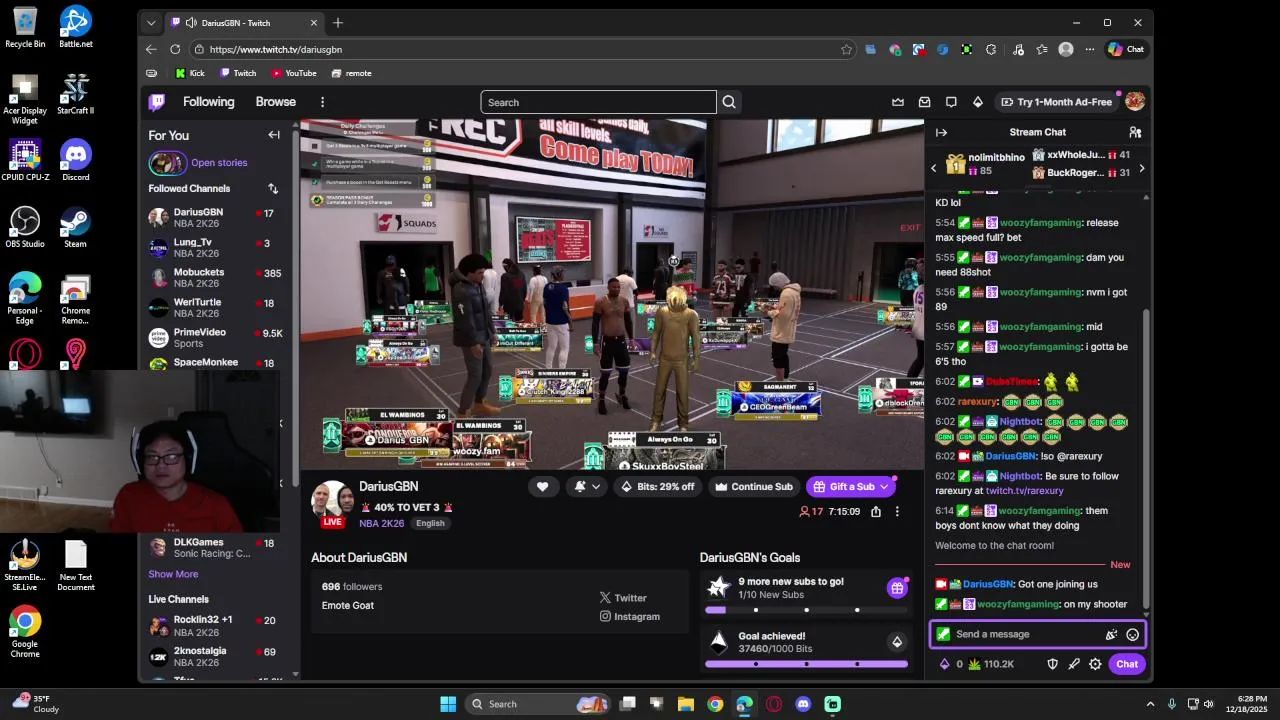Open the chat text effects icon

tap(1111, 634)
